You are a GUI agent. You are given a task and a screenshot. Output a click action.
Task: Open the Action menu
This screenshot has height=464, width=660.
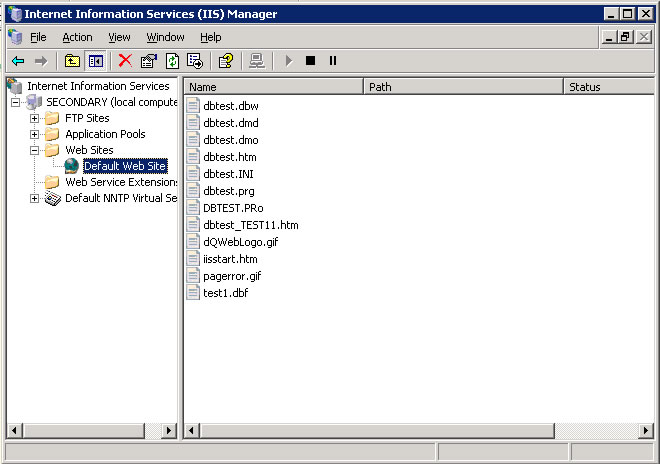[x=77, y=37]
